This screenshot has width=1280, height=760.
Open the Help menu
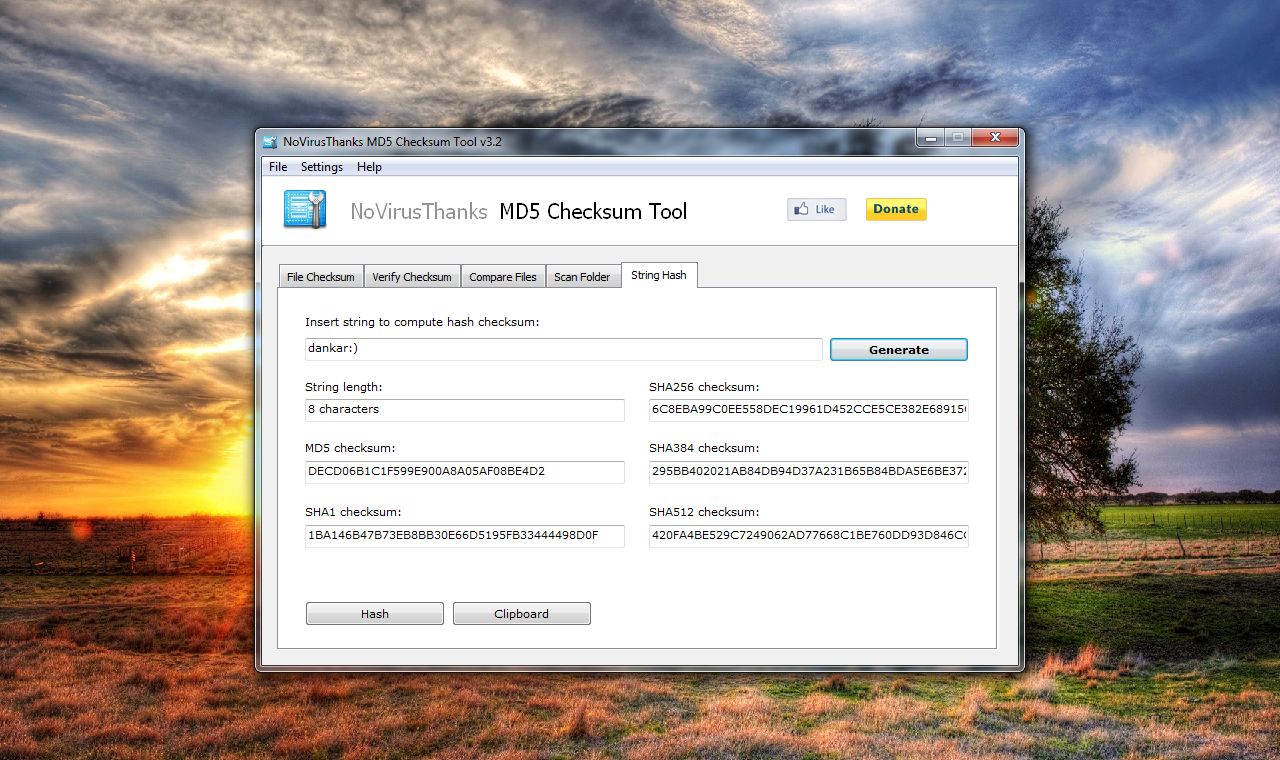coord(369,167)
